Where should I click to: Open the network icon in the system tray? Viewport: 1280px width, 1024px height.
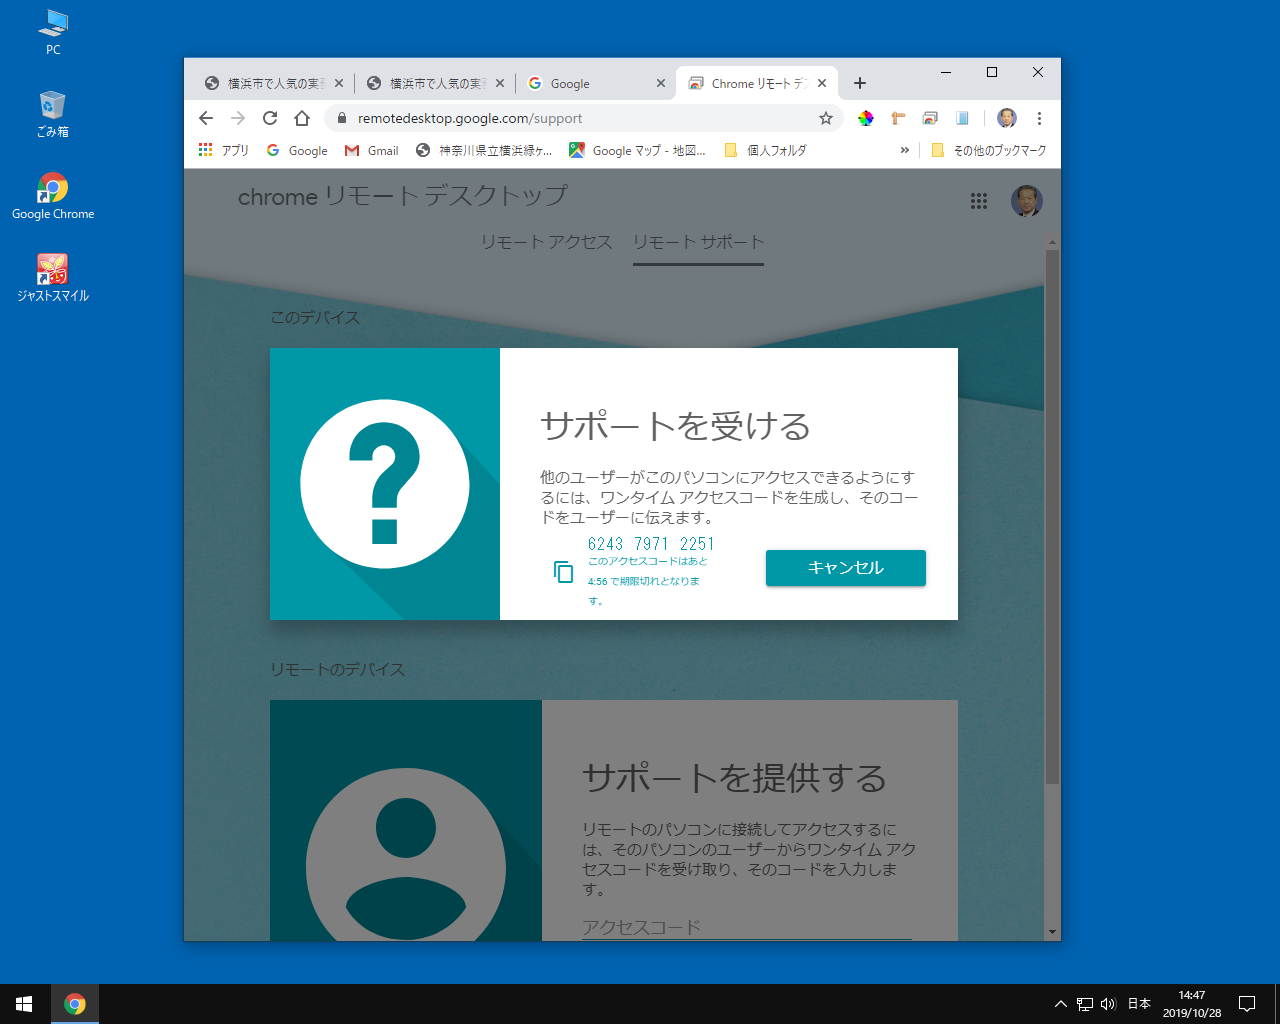[1085, 1004]
